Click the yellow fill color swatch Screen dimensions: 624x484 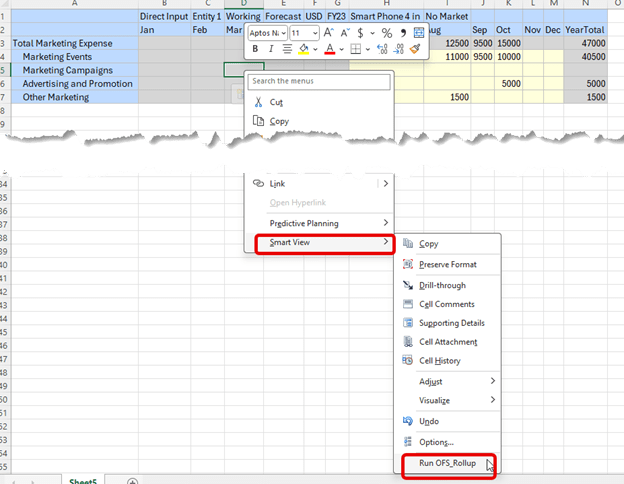tap(303, 49)
